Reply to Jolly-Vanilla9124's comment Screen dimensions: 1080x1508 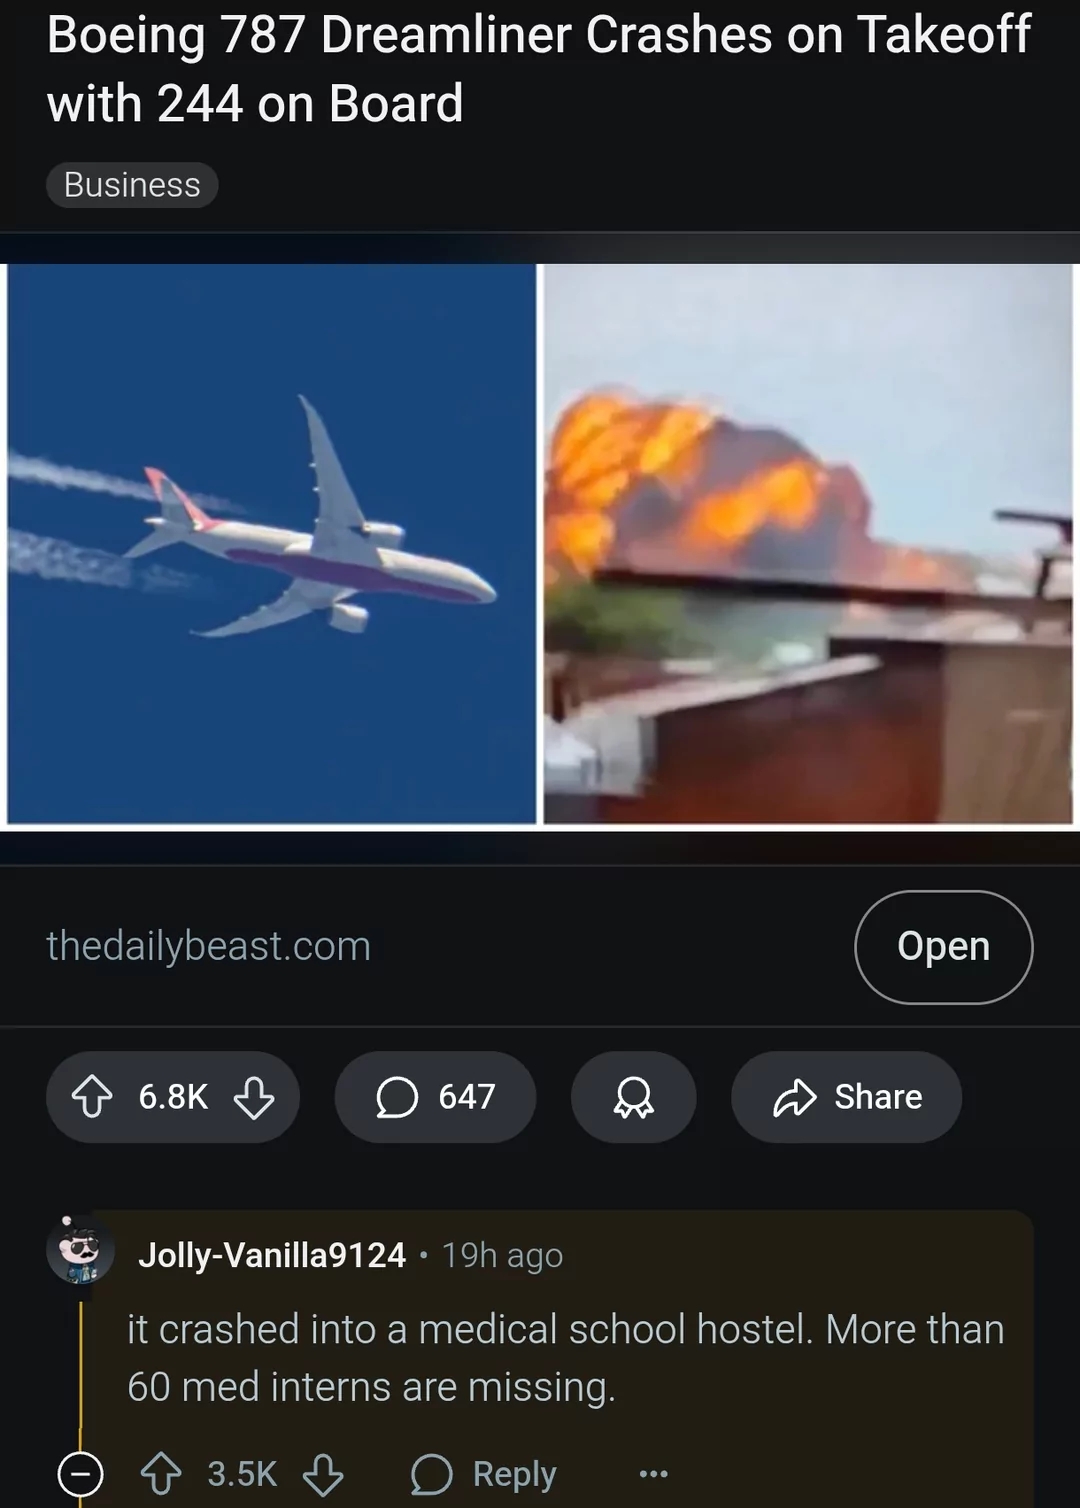coord(484,1474)
